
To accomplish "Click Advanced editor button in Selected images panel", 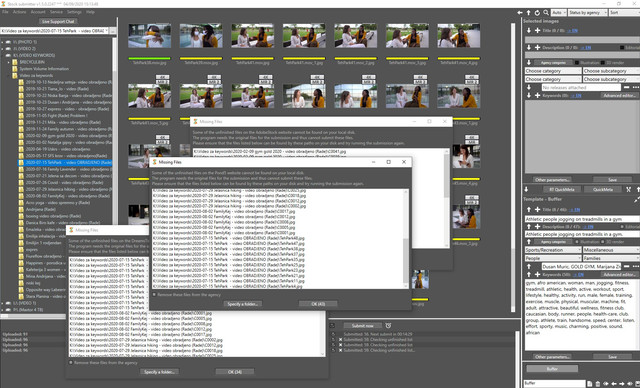I will pyautogui.click(x=620, y=95).
